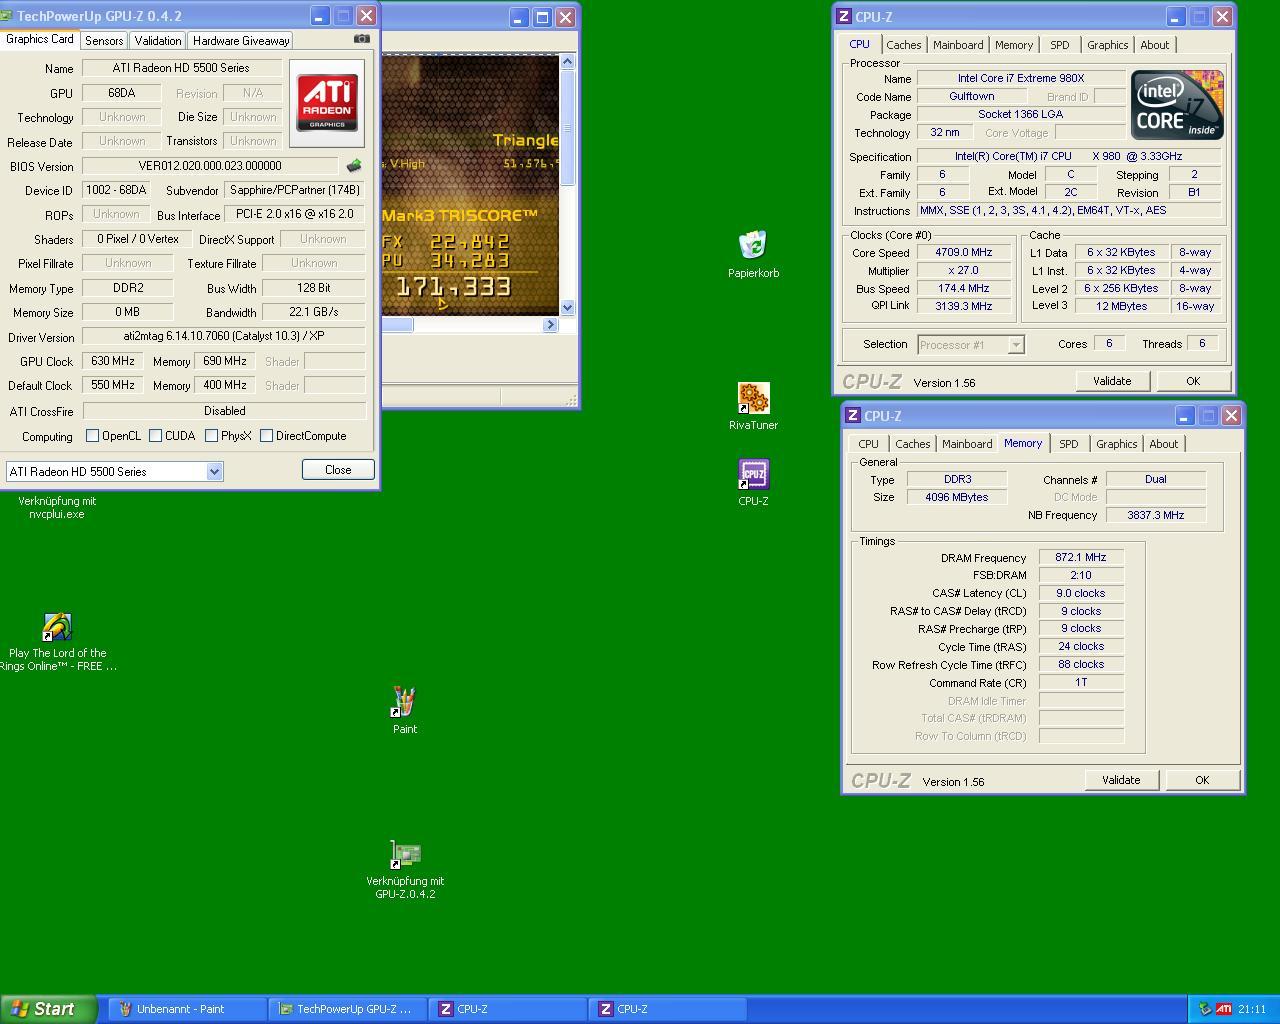
Task: Open the Windows Start menu
Action: [48, 1009]
